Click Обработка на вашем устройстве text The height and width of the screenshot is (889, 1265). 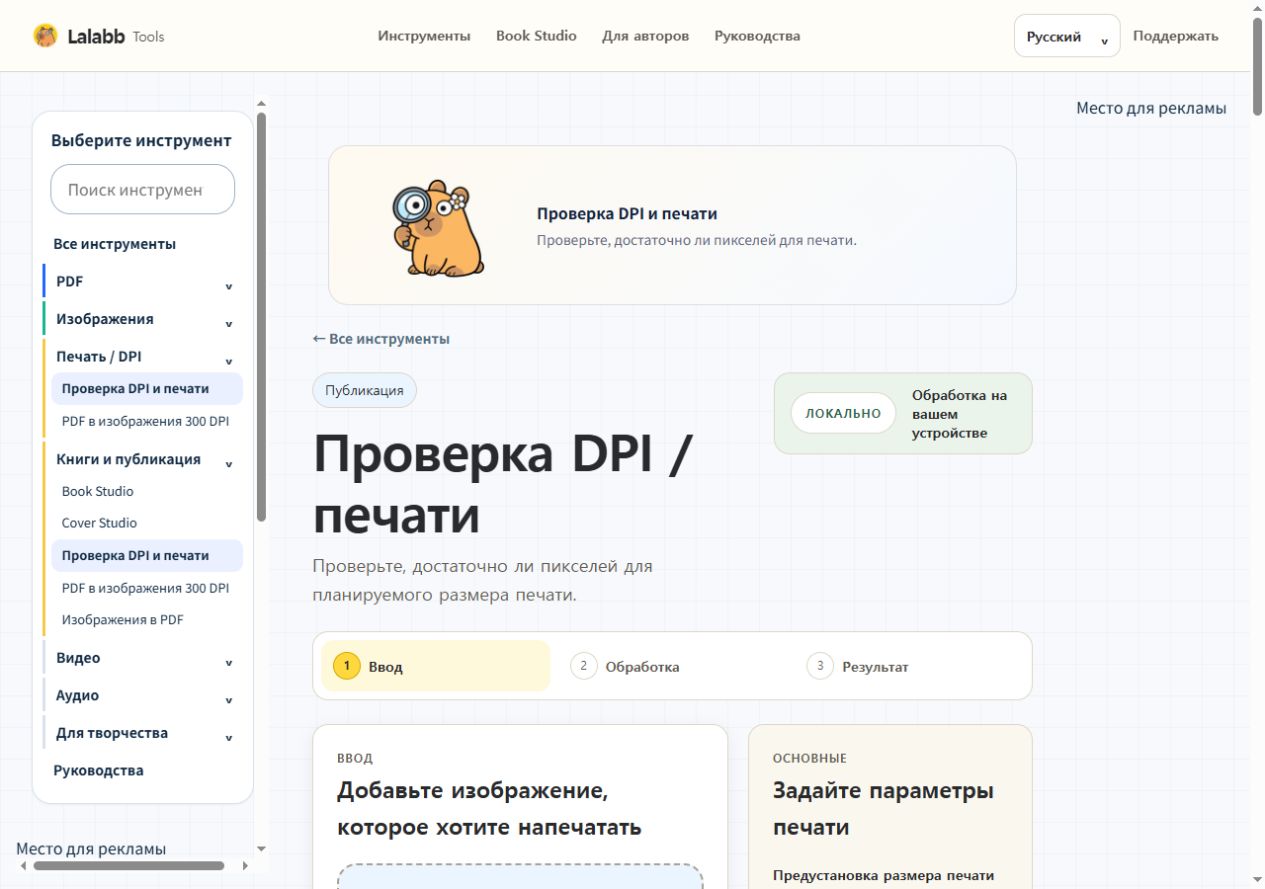[960, 414]
